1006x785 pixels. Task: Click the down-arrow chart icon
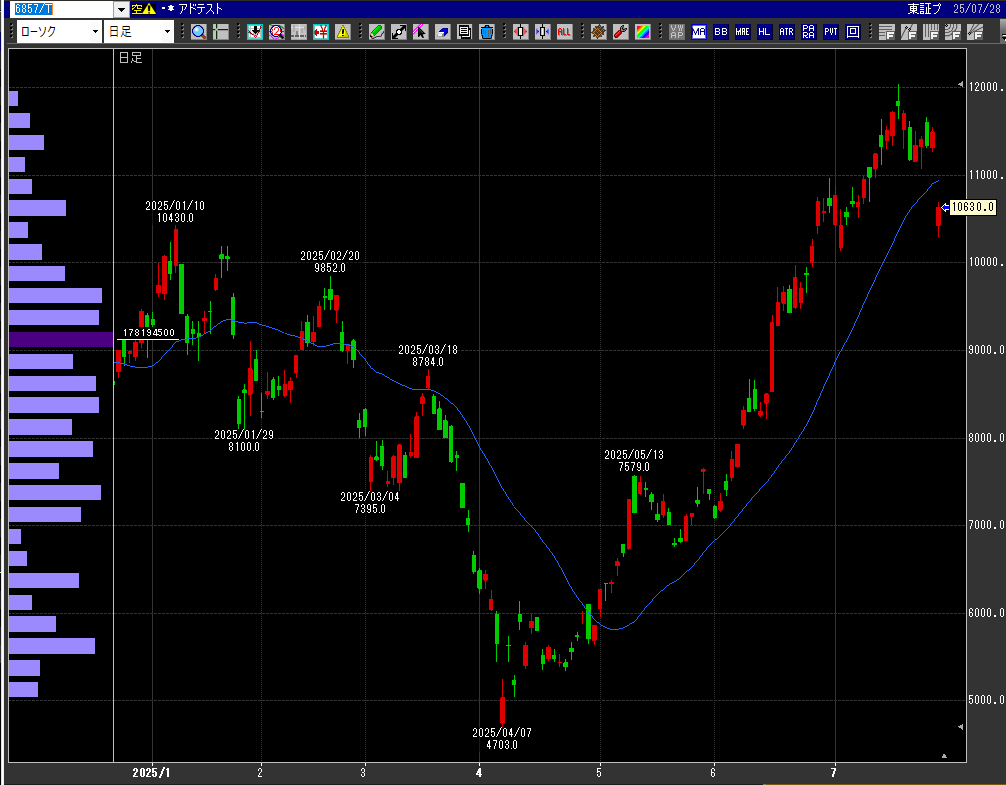coord(255,31)
